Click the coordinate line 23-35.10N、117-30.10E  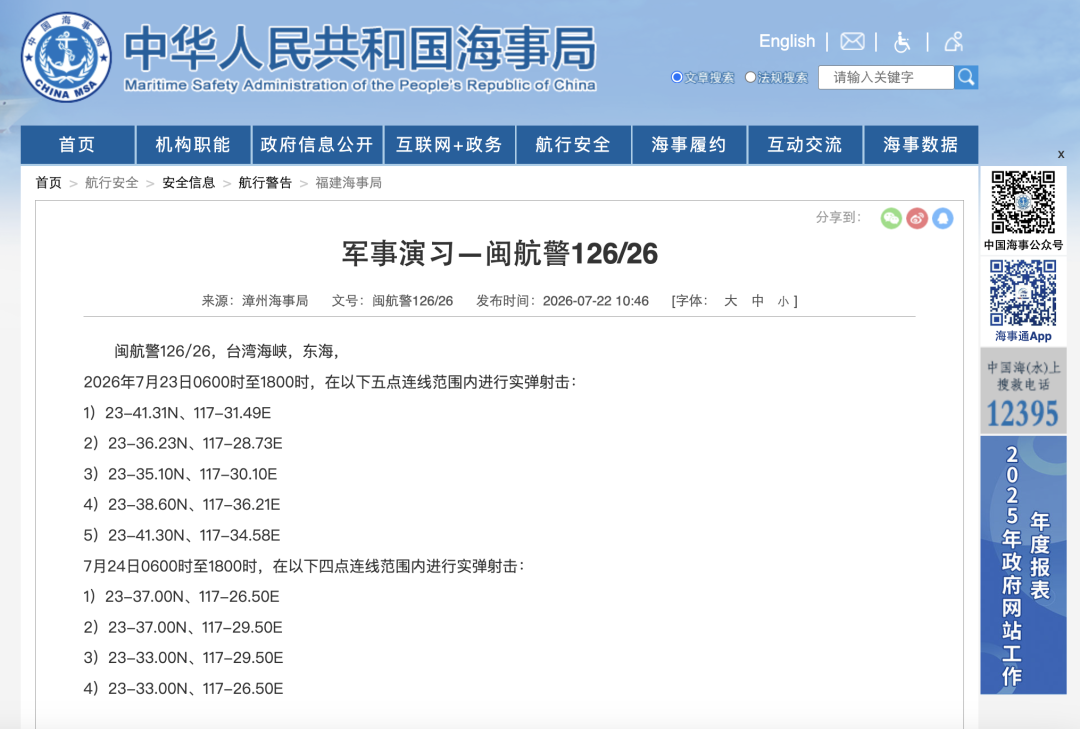[192, 474]
